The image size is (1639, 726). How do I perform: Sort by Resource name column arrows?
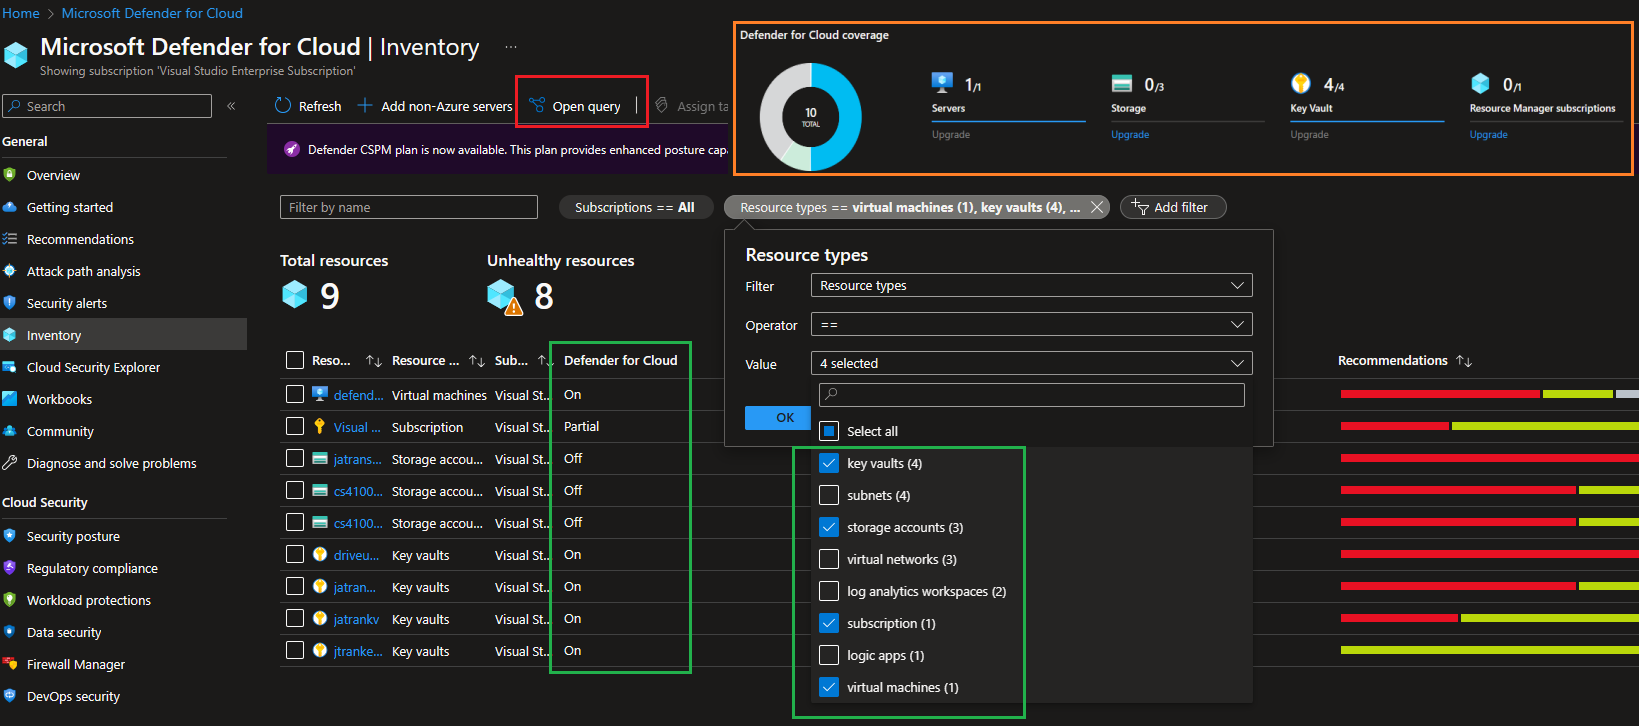pyautogui.click(x=374, y=360)
